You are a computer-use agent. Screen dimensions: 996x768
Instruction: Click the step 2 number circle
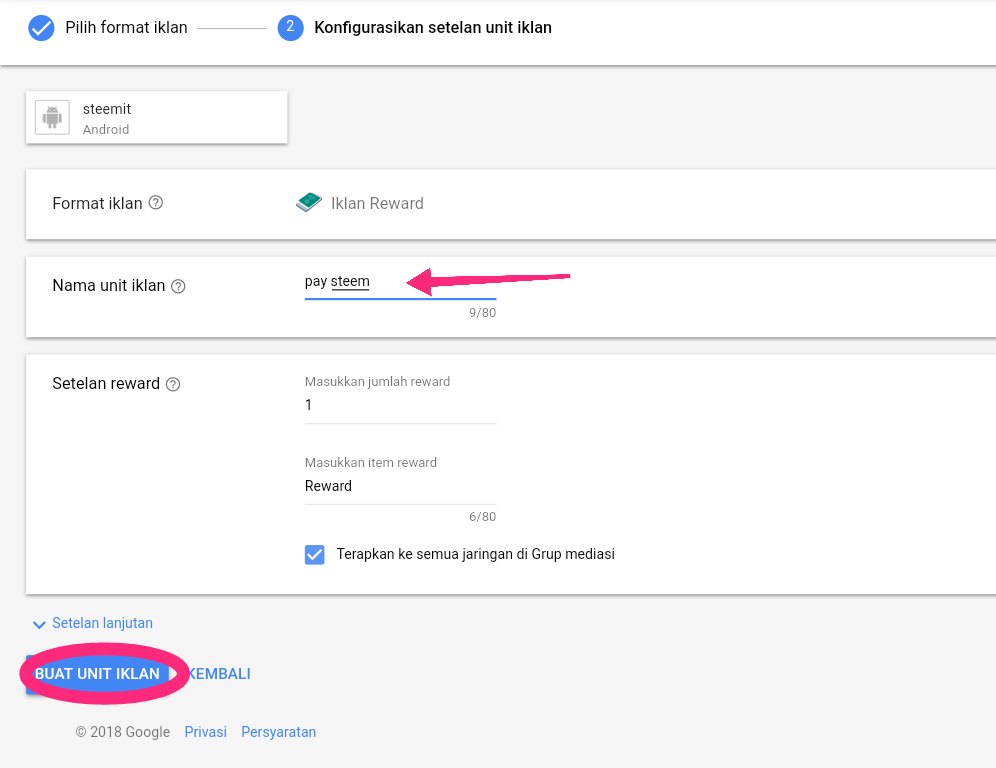click(x=290, y=28)
